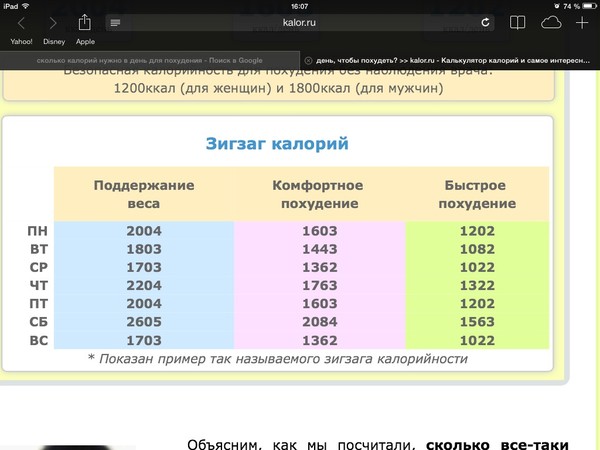Open the Disney bookmark
The height and width of the screenshot is (450, 600).
coord(54,42)
